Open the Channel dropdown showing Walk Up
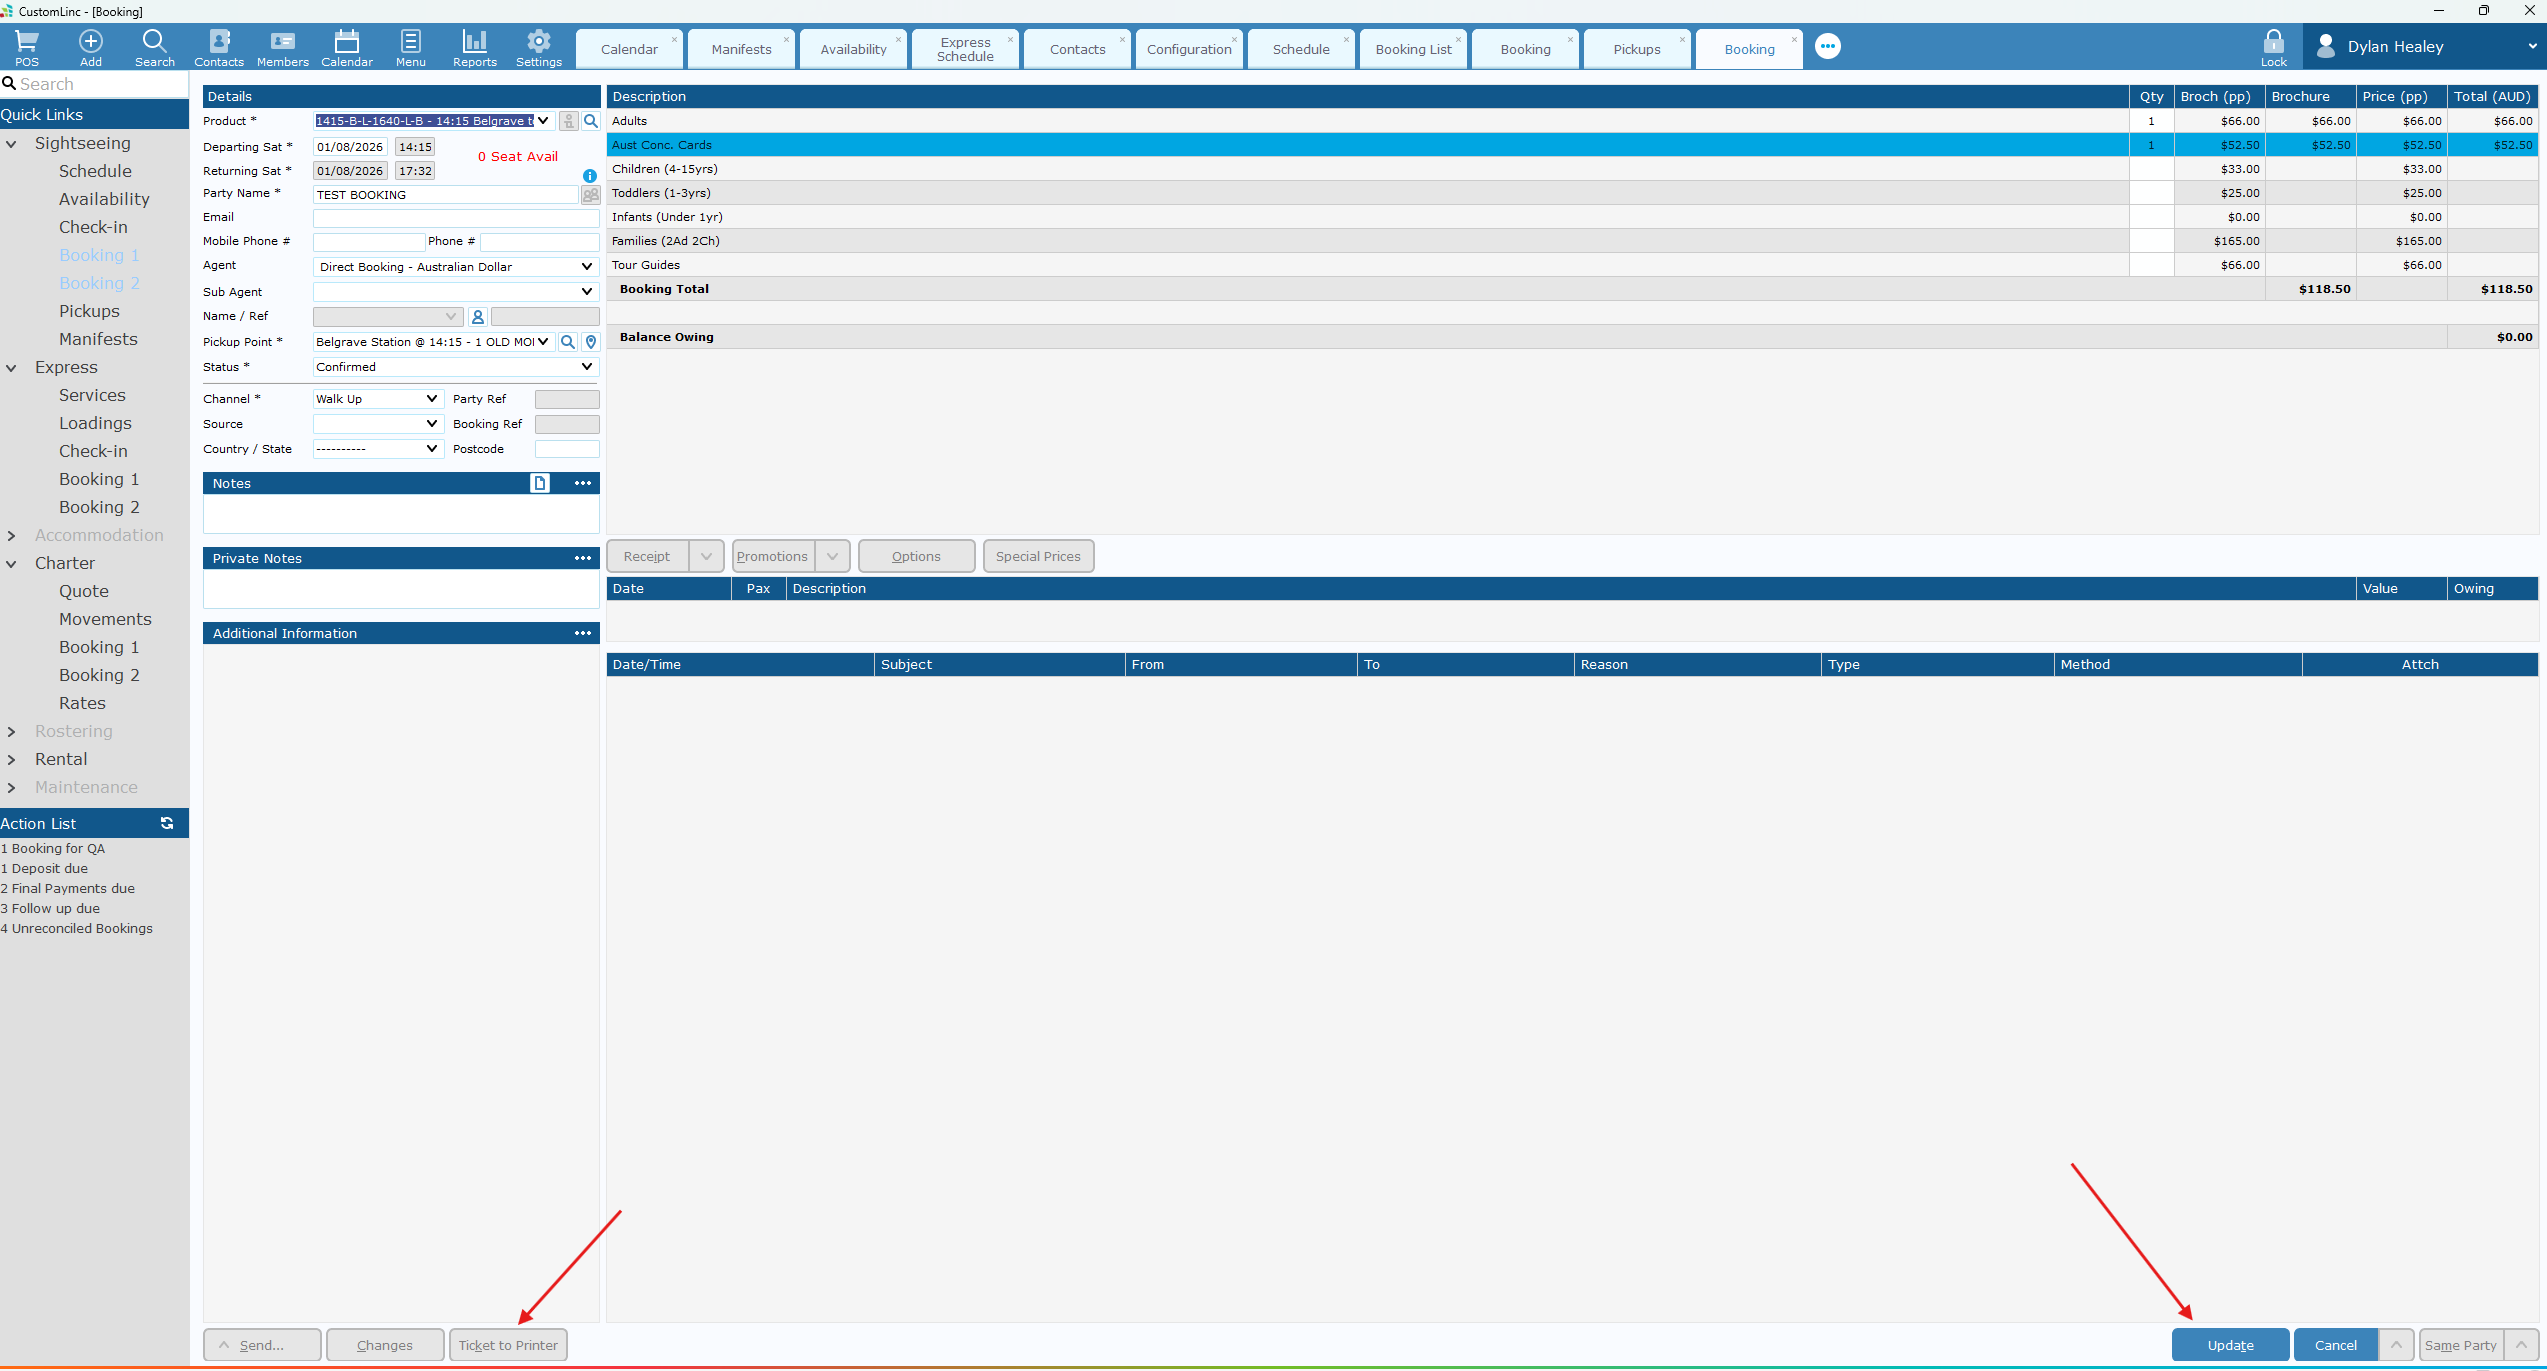 tap(378, 399)
